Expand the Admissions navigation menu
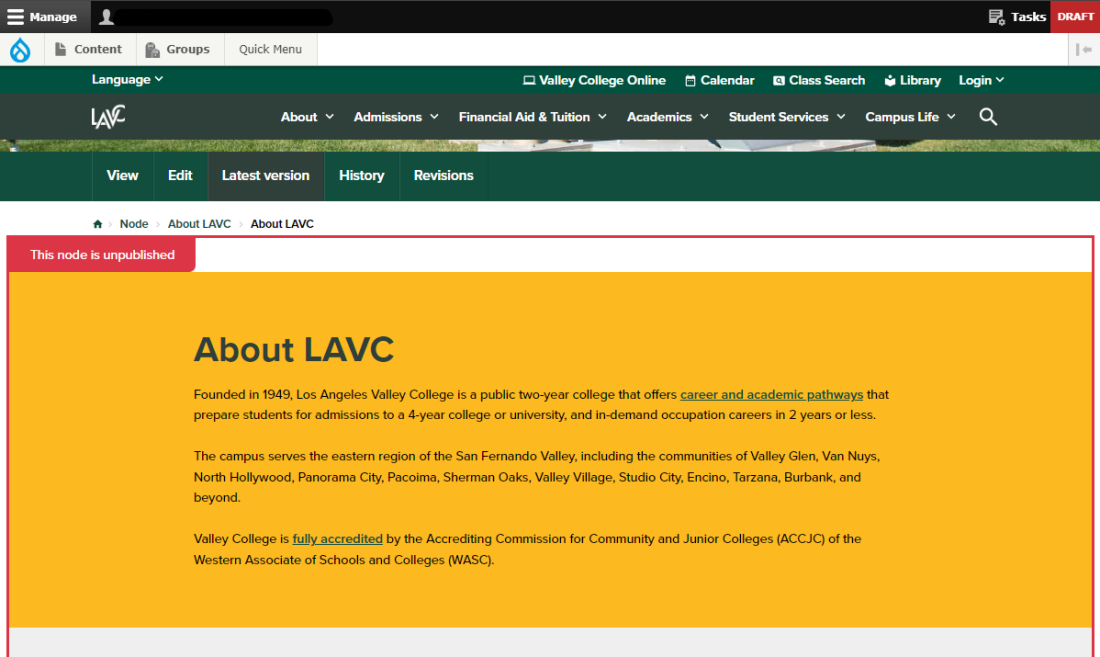 (x=396, y=116)
